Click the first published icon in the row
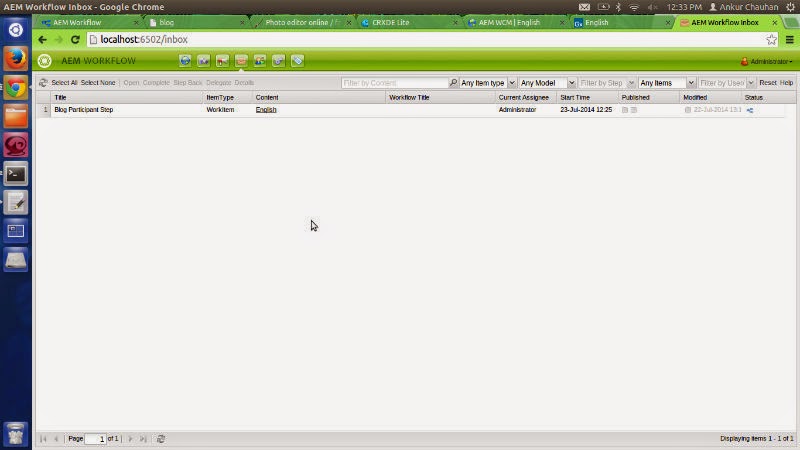800x450 pixels. 624,110
